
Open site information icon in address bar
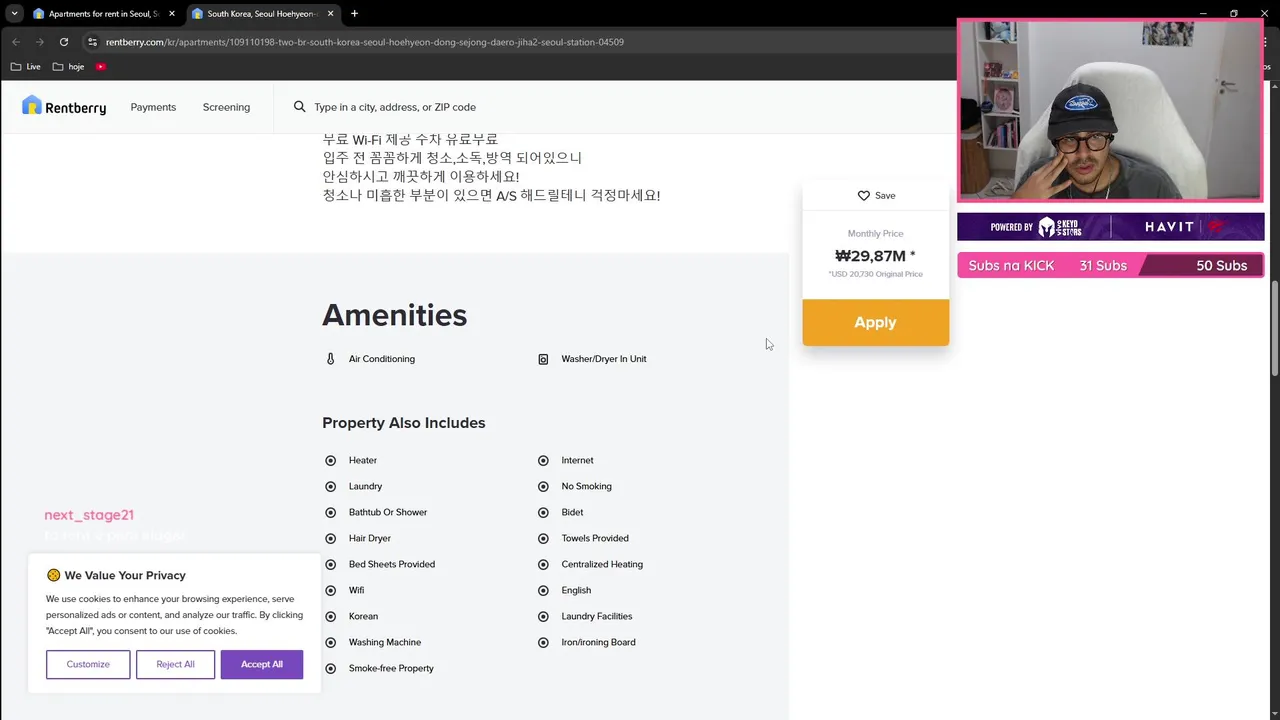(x=92, y=42)
